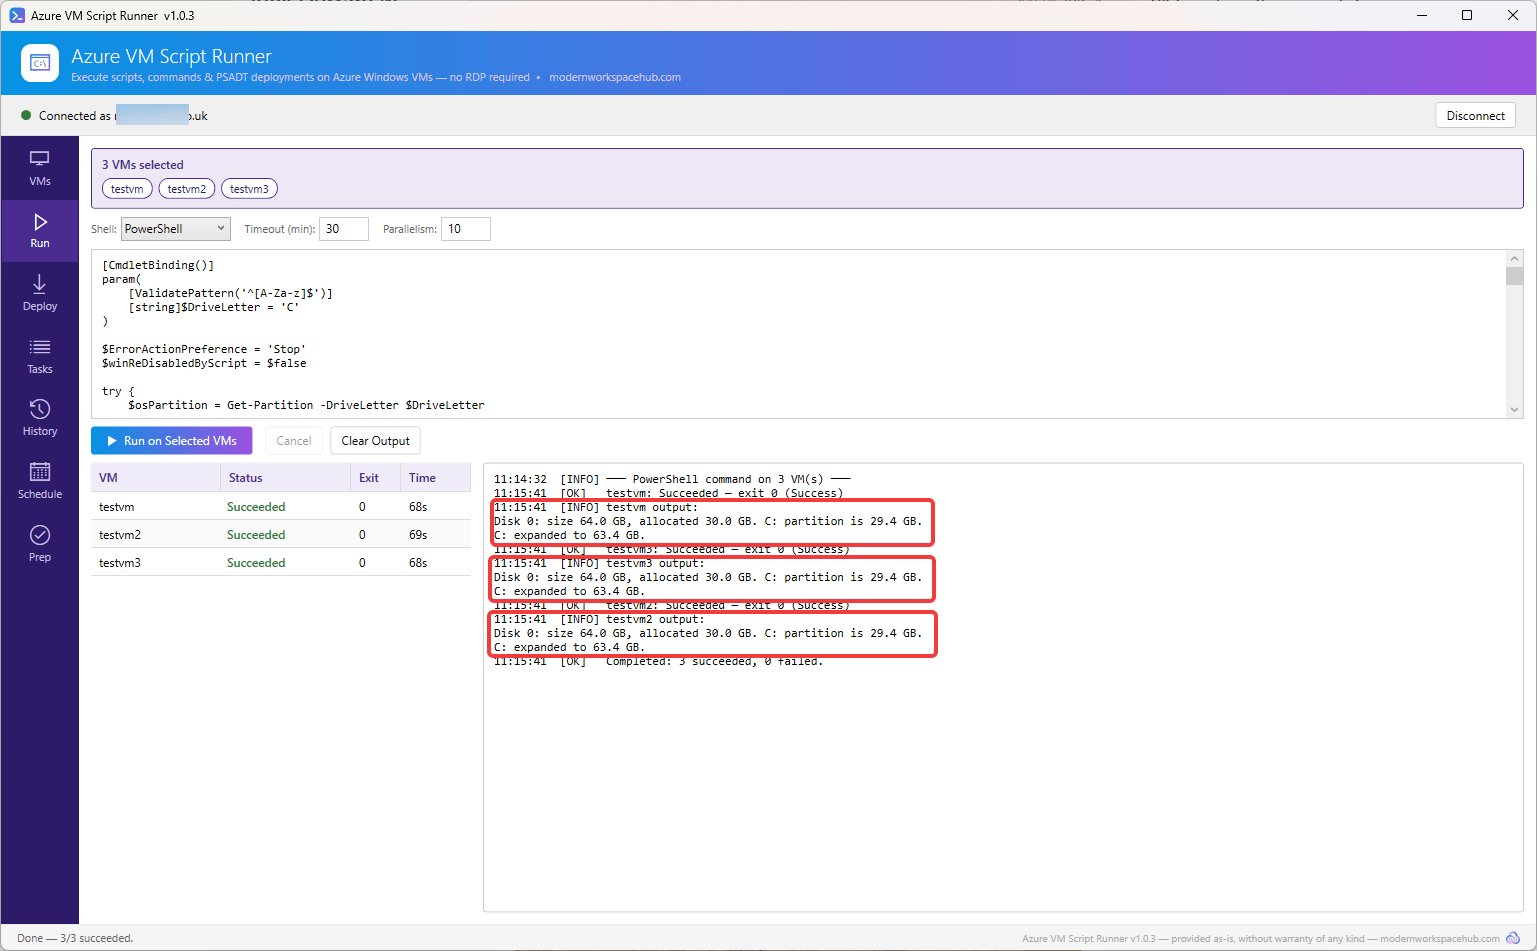This screenshot has height=951, width=1539.
Task: Click the testvm3 selected VM chip
Action: click(249, 189)
